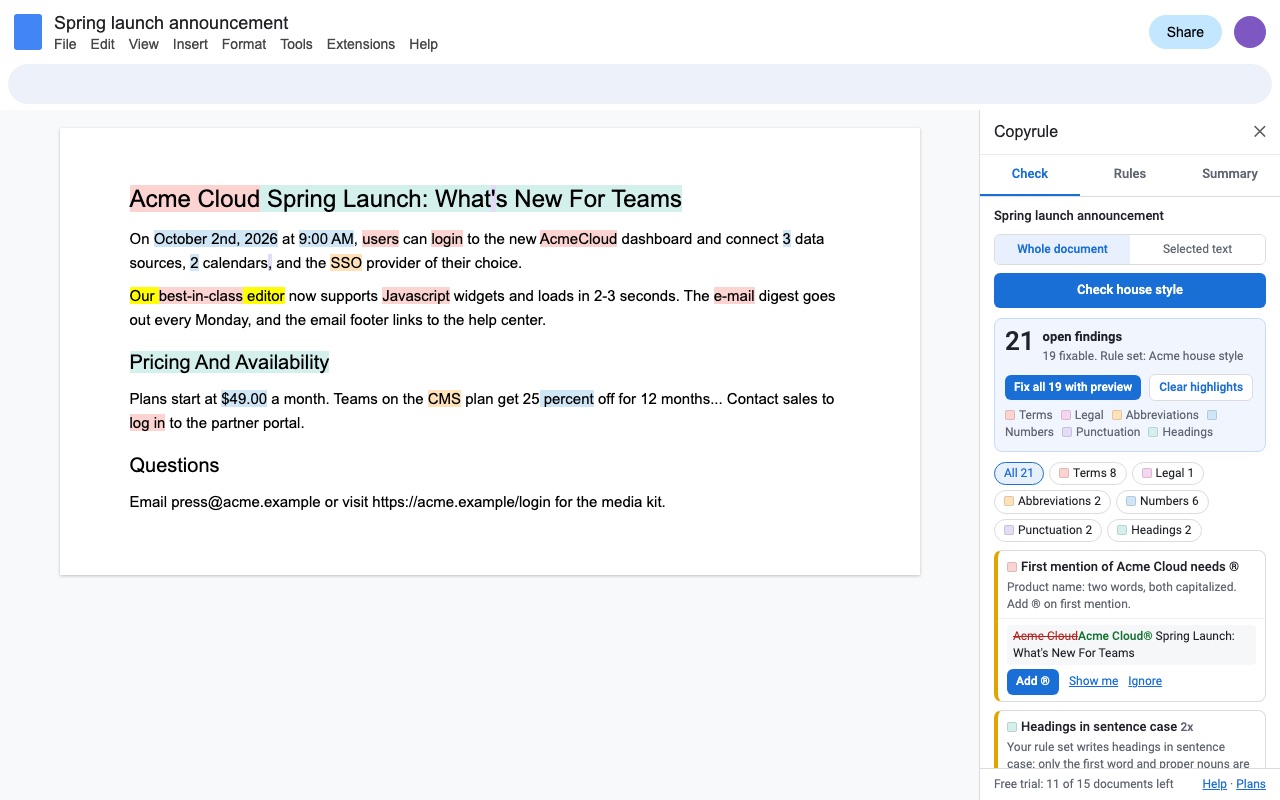Image resolution: width=1280 pixels, height=800 pixels.
Task: Filter findings by Terms 8
Action: 1088,473
